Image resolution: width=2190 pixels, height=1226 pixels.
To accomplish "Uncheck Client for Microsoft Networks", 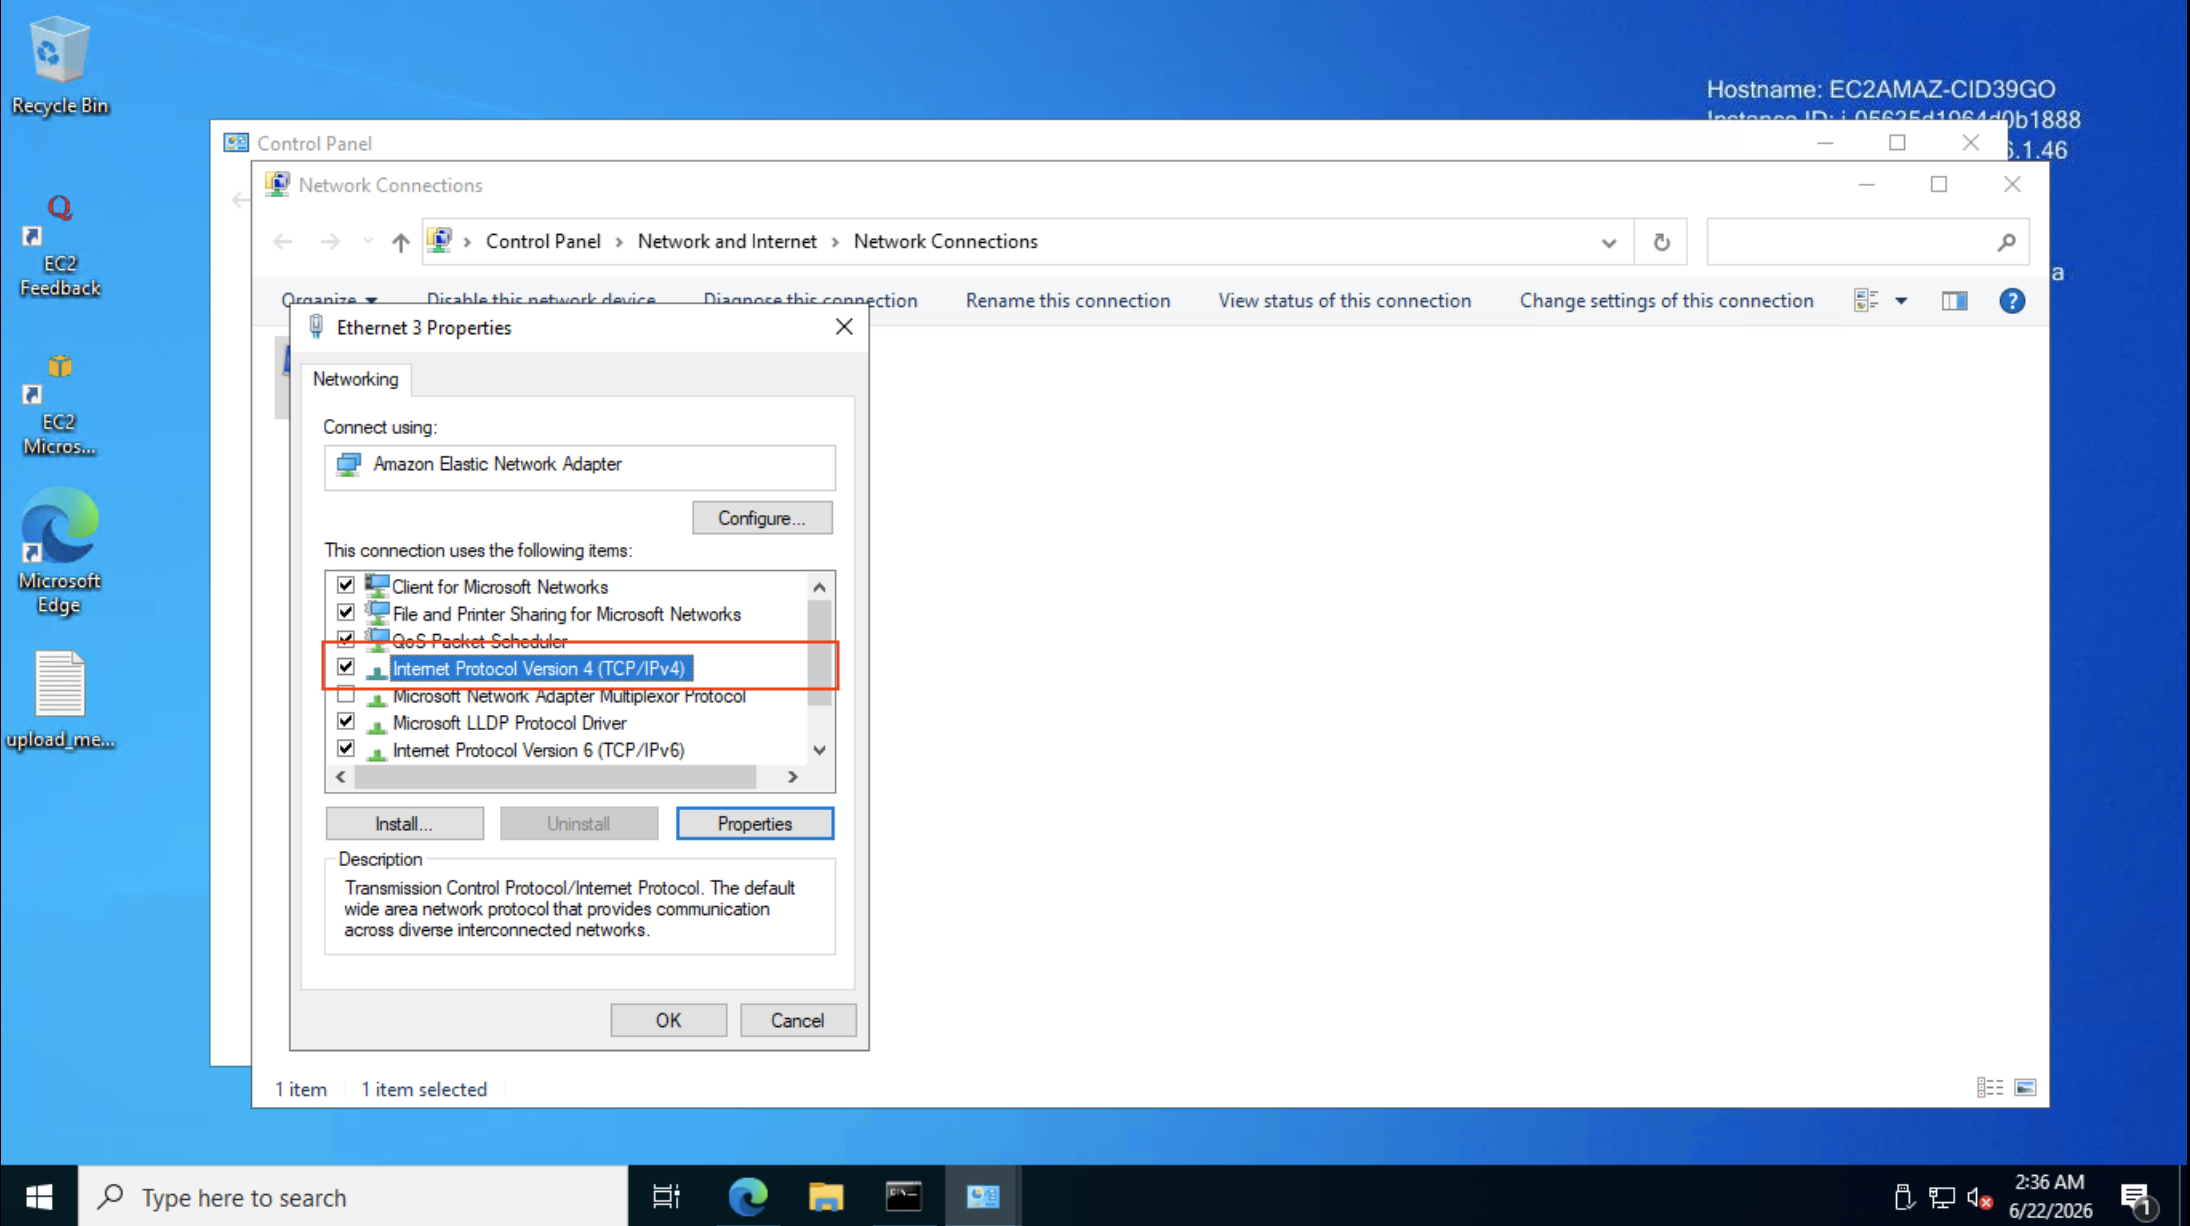I will (x=346, y=585).
